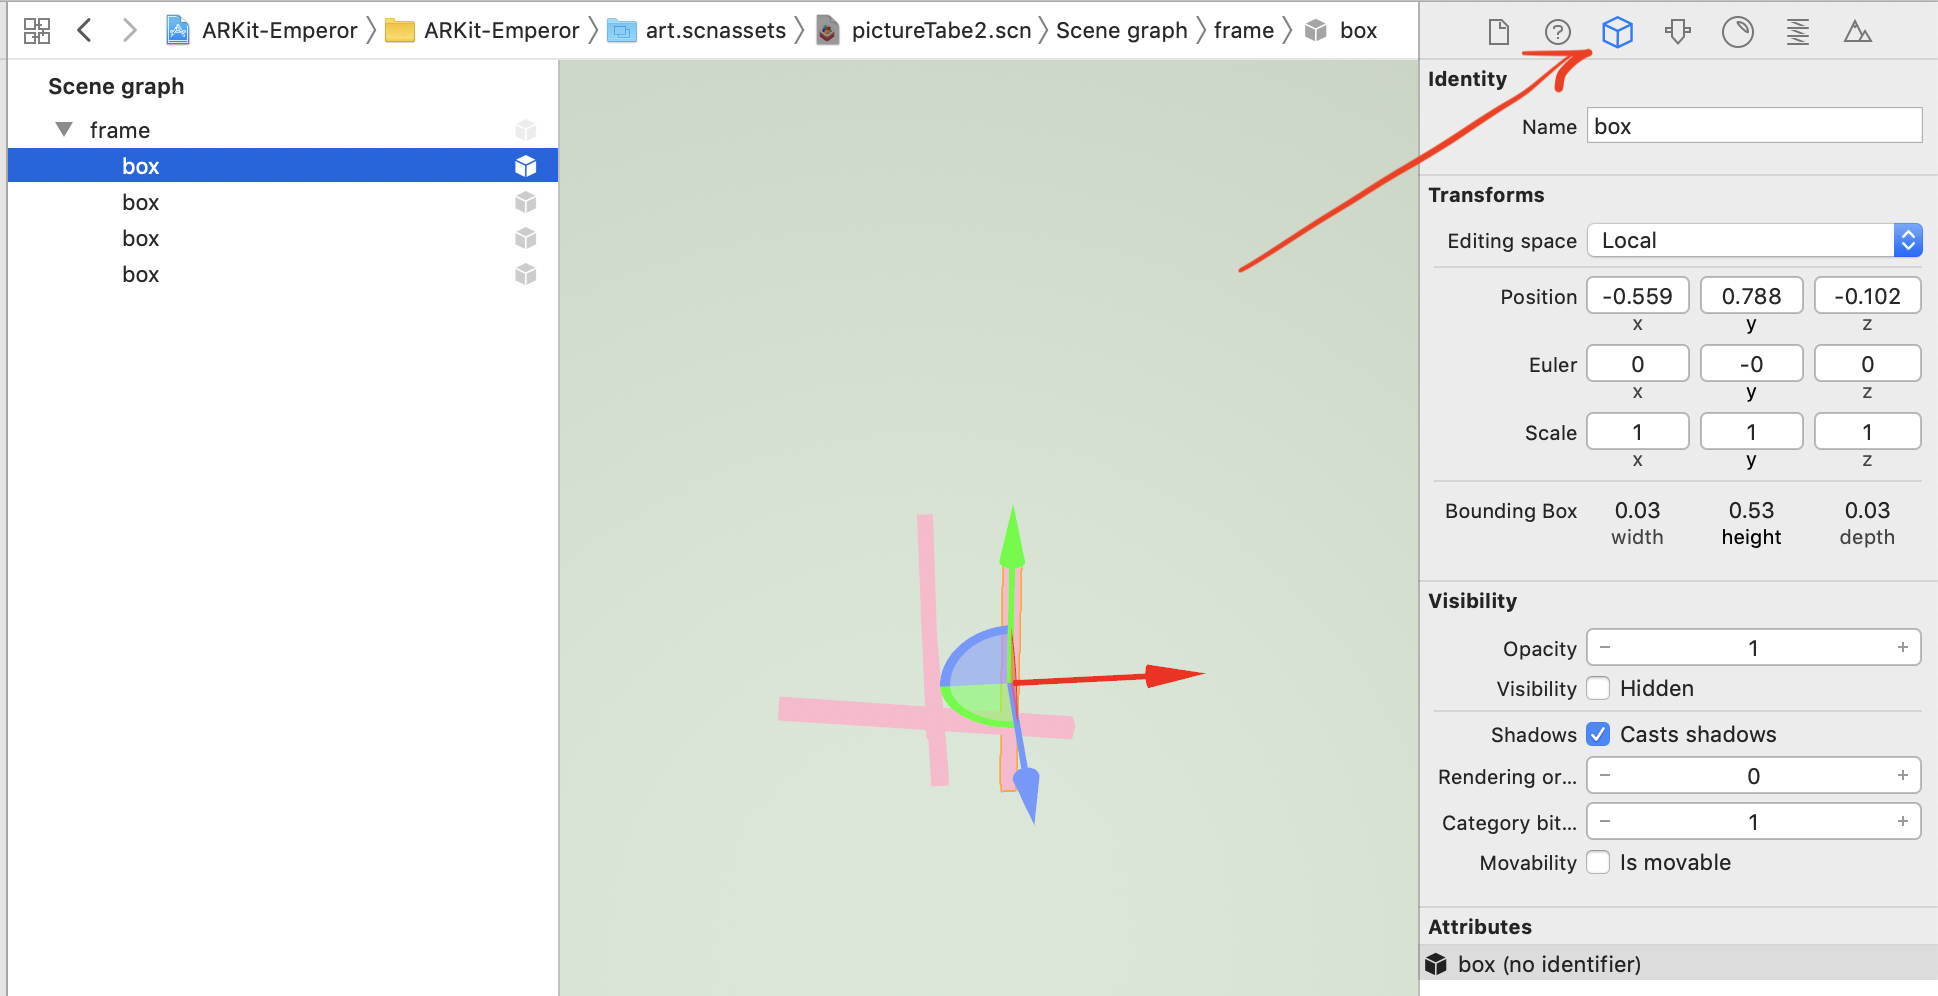Select ARKit-Emperor project in breadcrumb path
1938x996 pixels.
coord(279,31)
